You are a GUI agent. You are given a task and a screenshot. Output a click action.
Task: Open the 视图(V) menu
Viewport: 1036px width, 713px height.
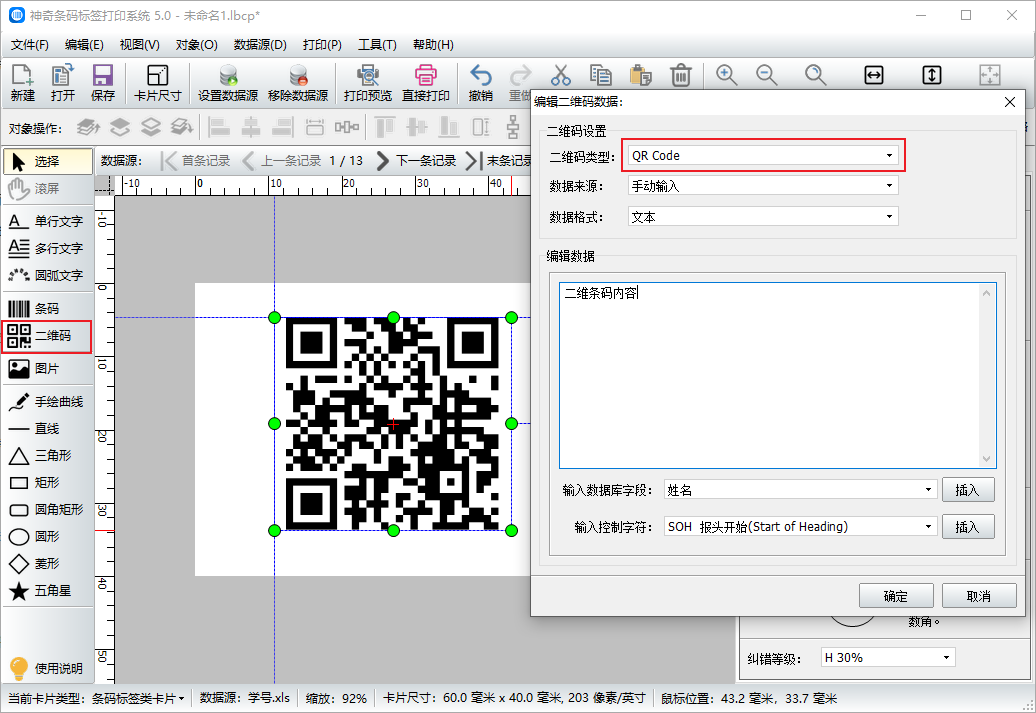[139, 44]
